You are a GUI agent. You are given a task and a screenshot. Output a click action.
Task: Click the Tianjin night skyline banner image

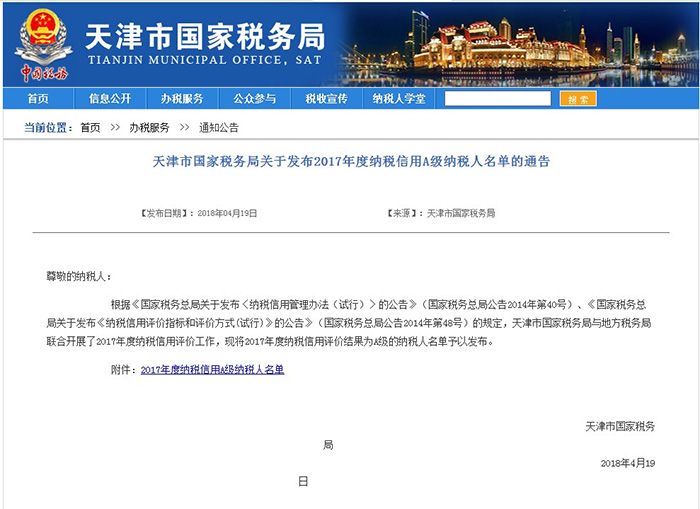point(540,44)
